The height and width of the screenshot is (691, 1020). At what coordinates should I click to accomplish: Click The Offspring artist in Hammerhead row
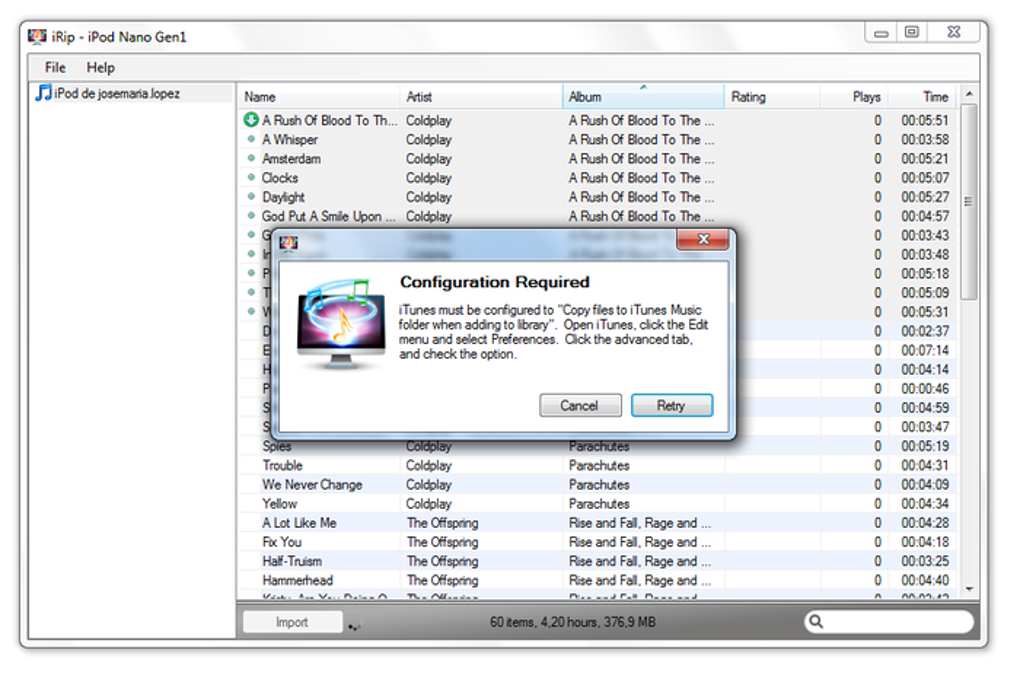pyautogui.click(x=442, y=580)
